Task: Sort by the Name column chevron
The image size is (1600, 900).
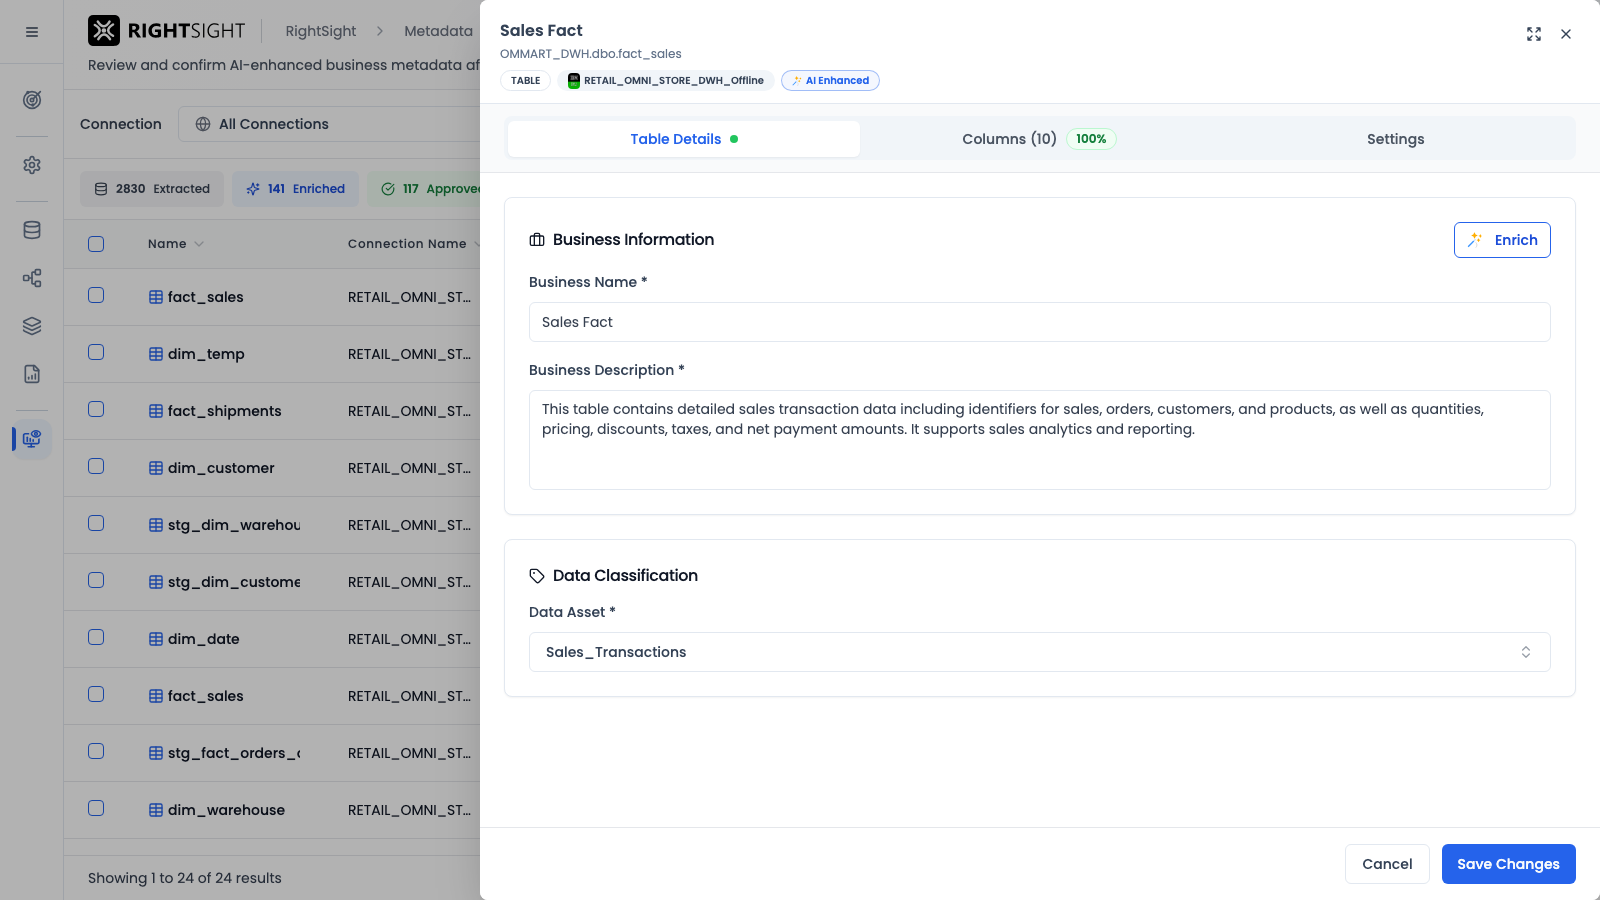Action: [199, 244]
